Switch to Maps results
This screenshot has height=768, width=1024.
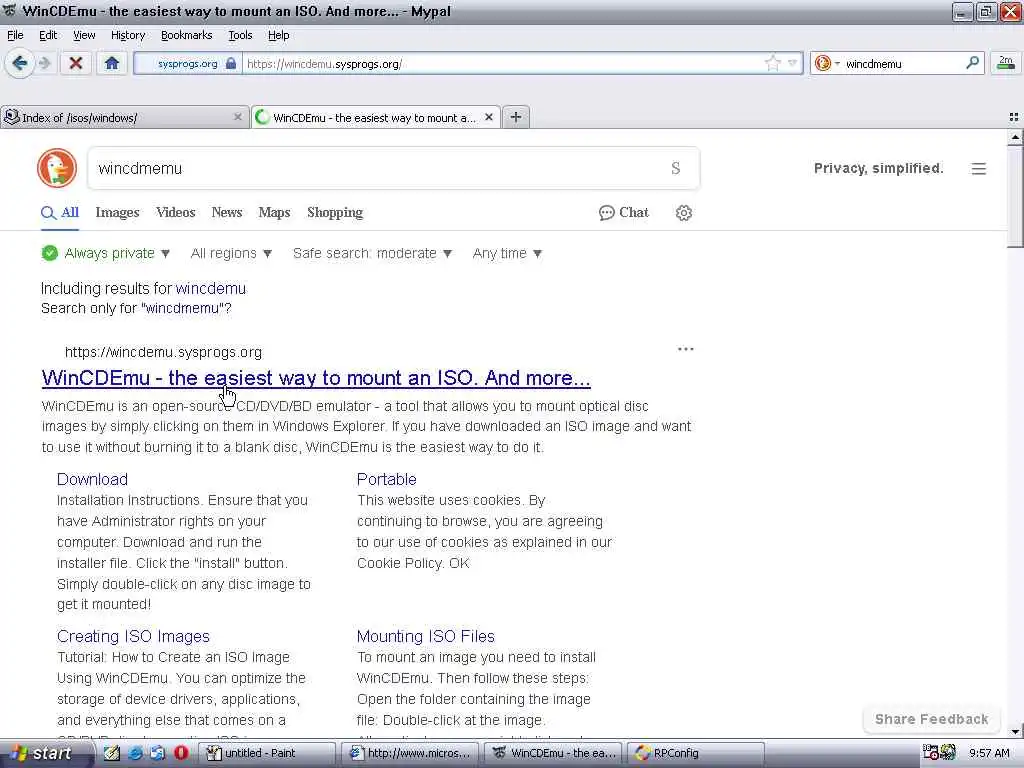tap(274, 213)
